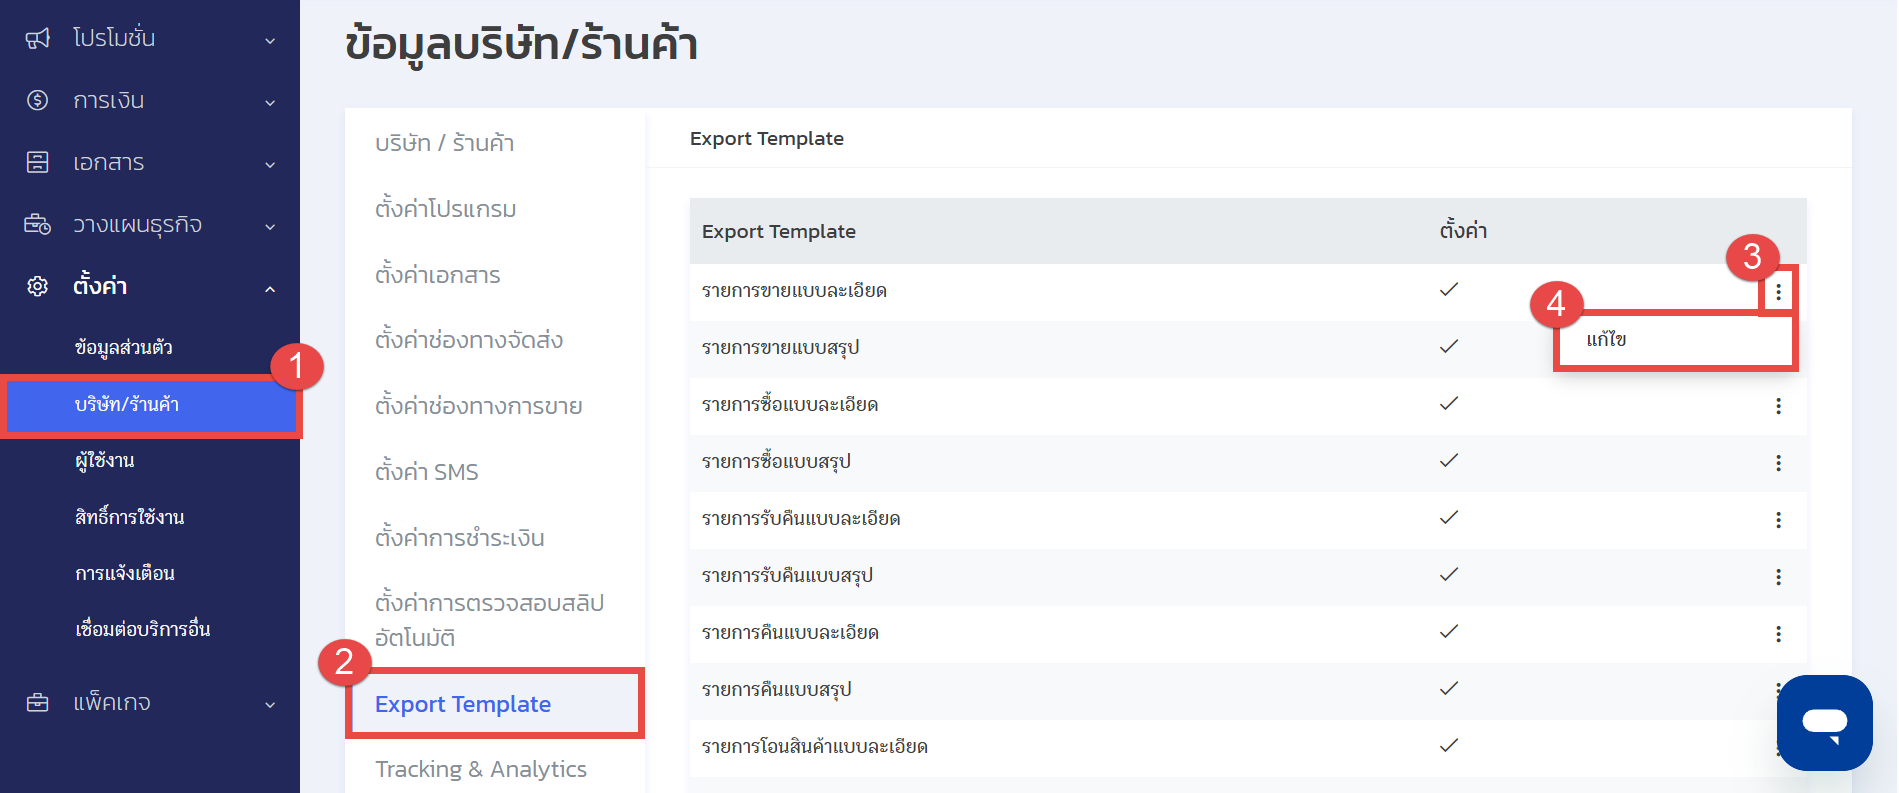
Task: Click the settings gear icon
Action: [37, 286]
